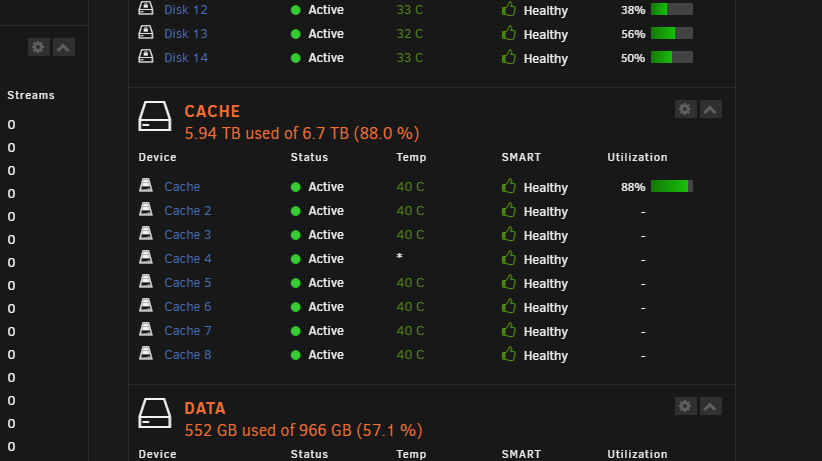Open the Streams panel settings gear
This screenshot has width=822, height=461.
pos(38,47)
